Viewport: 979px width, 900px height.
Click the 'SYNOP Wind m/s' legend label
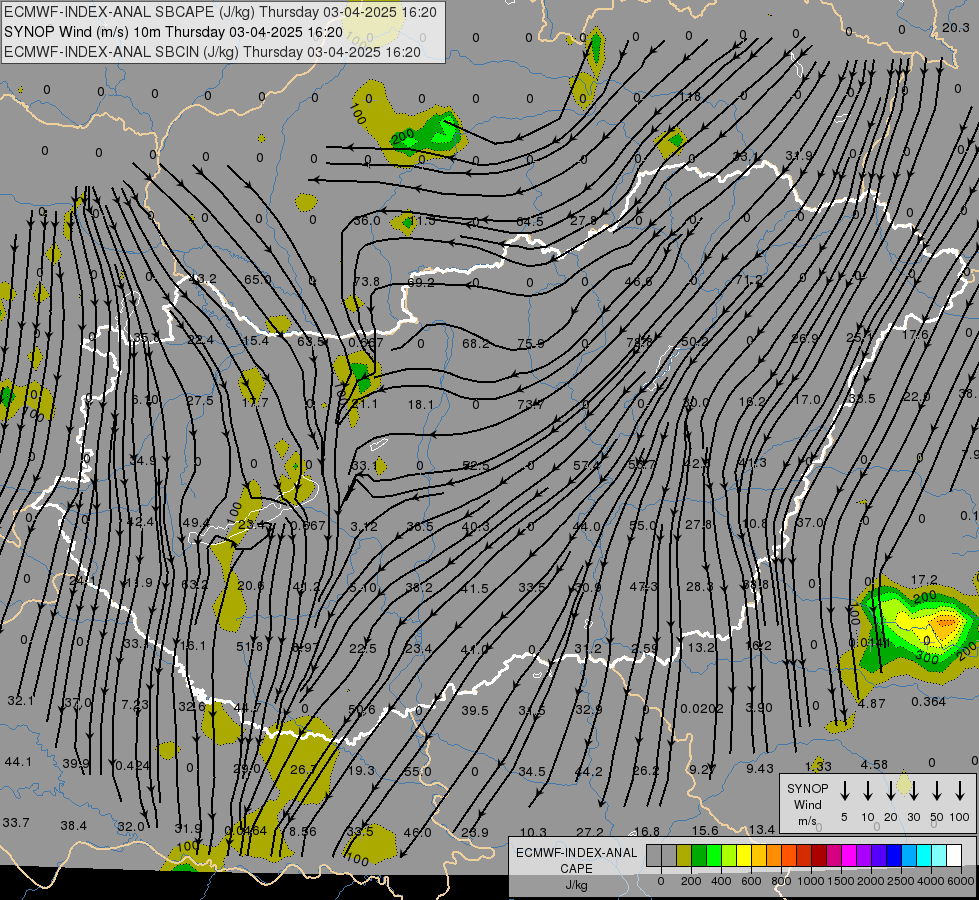807,804
